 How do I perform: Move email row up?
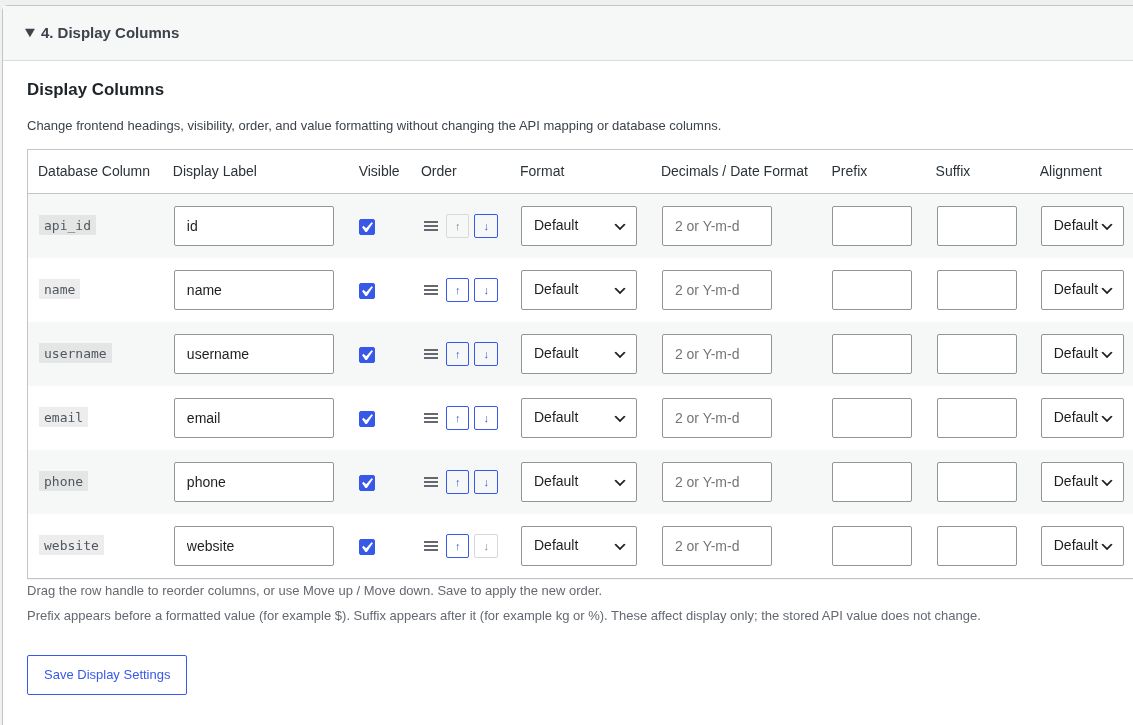point(457,418)
